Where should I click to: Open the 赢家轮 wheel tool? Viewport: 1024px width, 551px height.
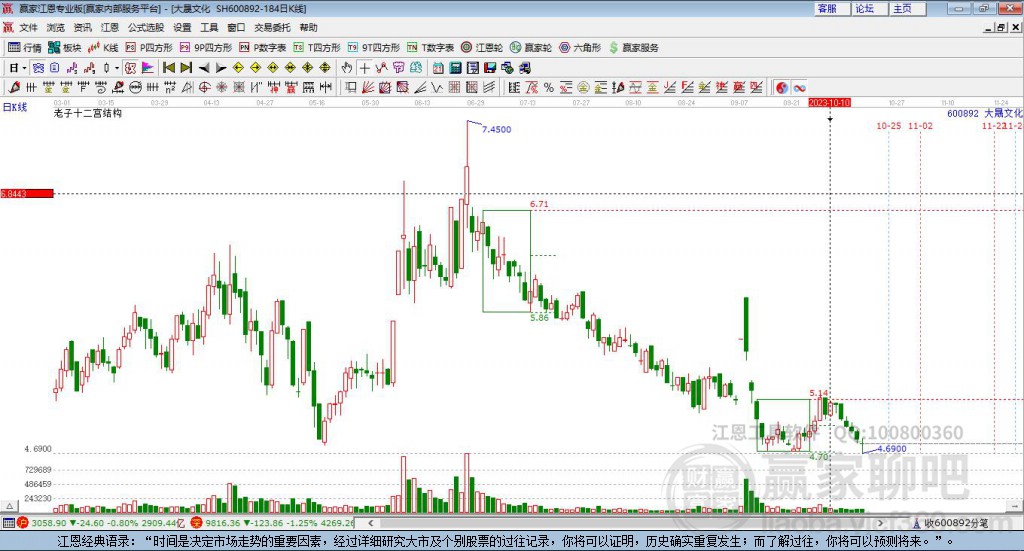point(530,48)
